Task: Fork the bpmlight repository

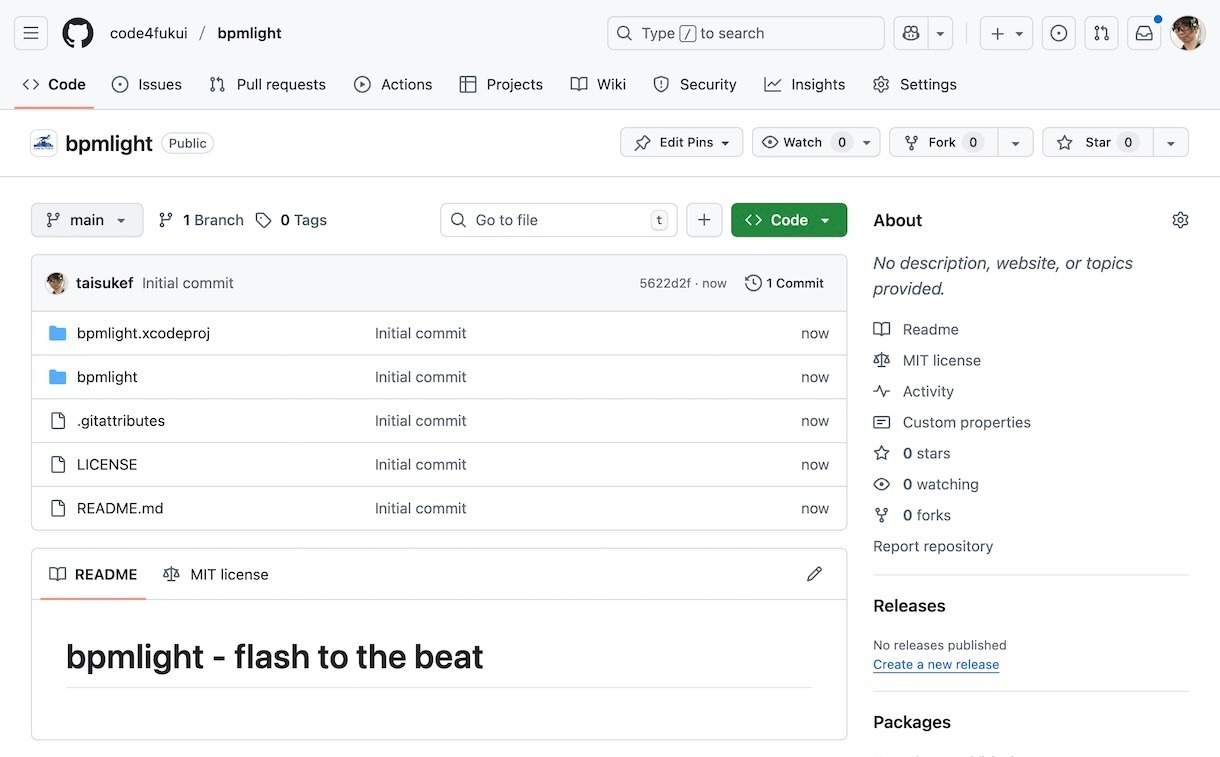Action: coord(943,143)
